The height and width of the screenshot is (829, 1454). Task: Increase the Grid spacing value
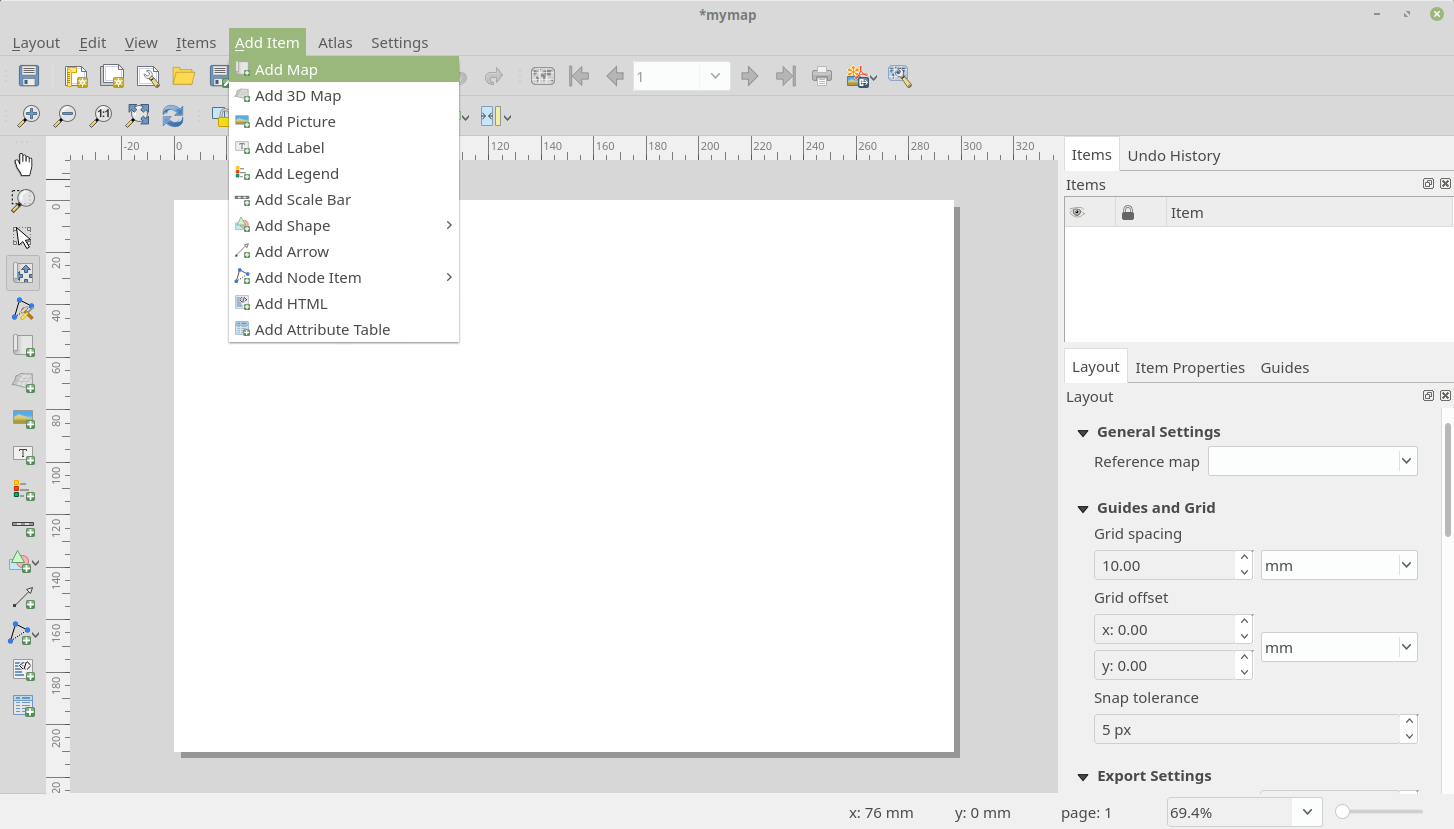click(x=1244, y=557)
